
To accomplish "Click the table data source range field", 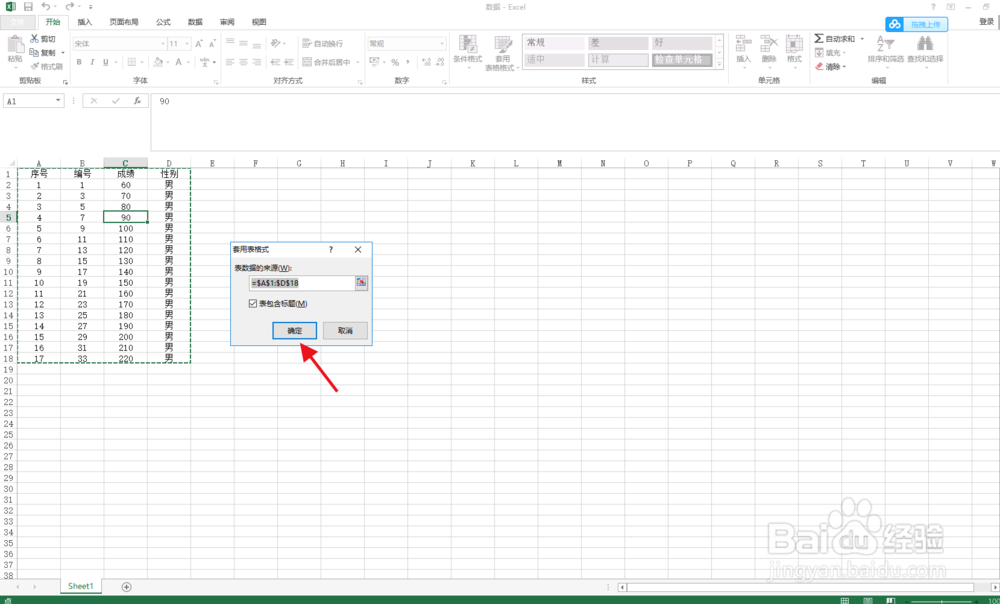I will tap(302, 283).
